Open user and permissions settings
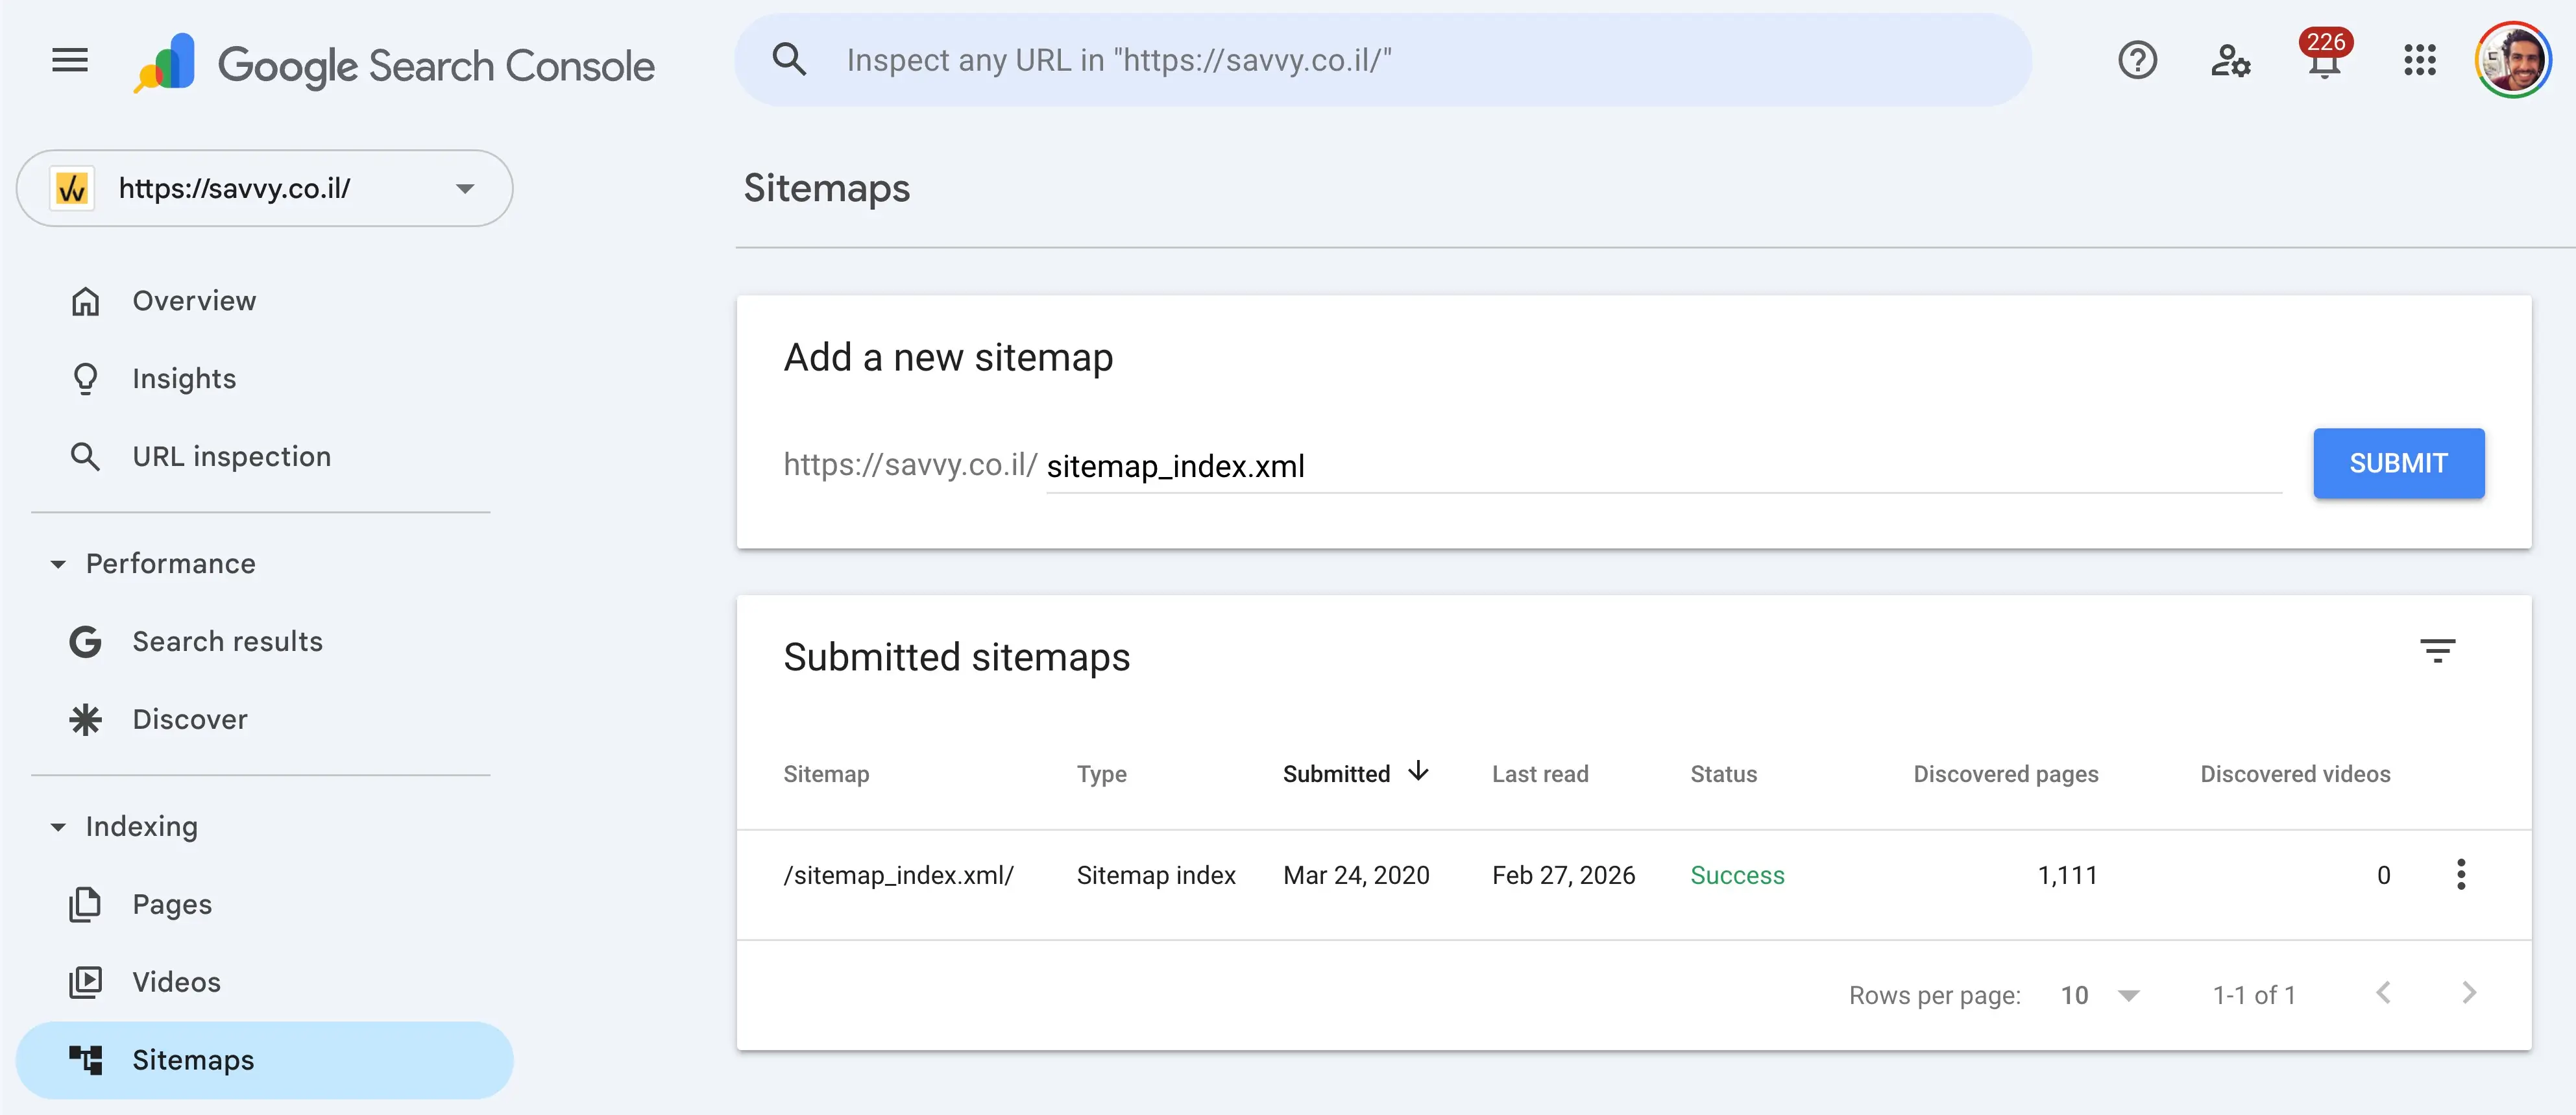 (2230, 62)
